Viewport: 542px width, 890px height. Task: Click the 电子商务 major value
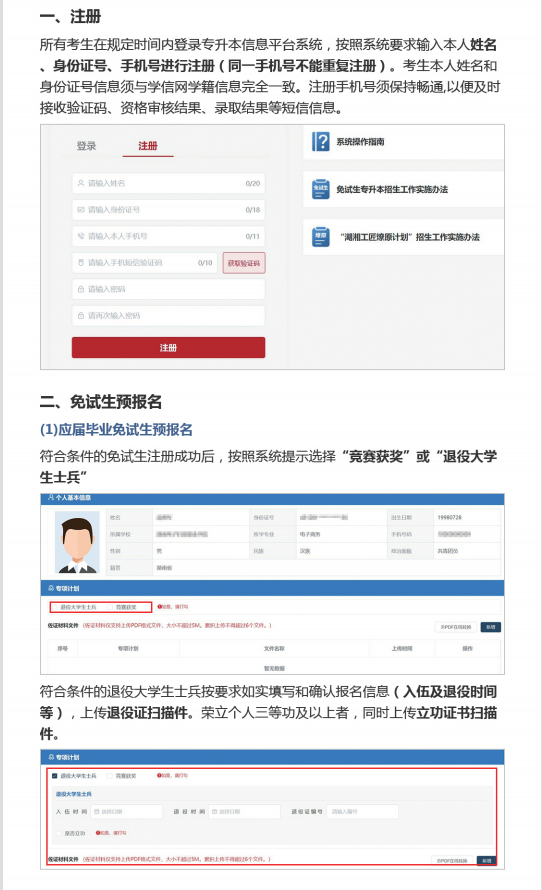click(x=310, y=534)
